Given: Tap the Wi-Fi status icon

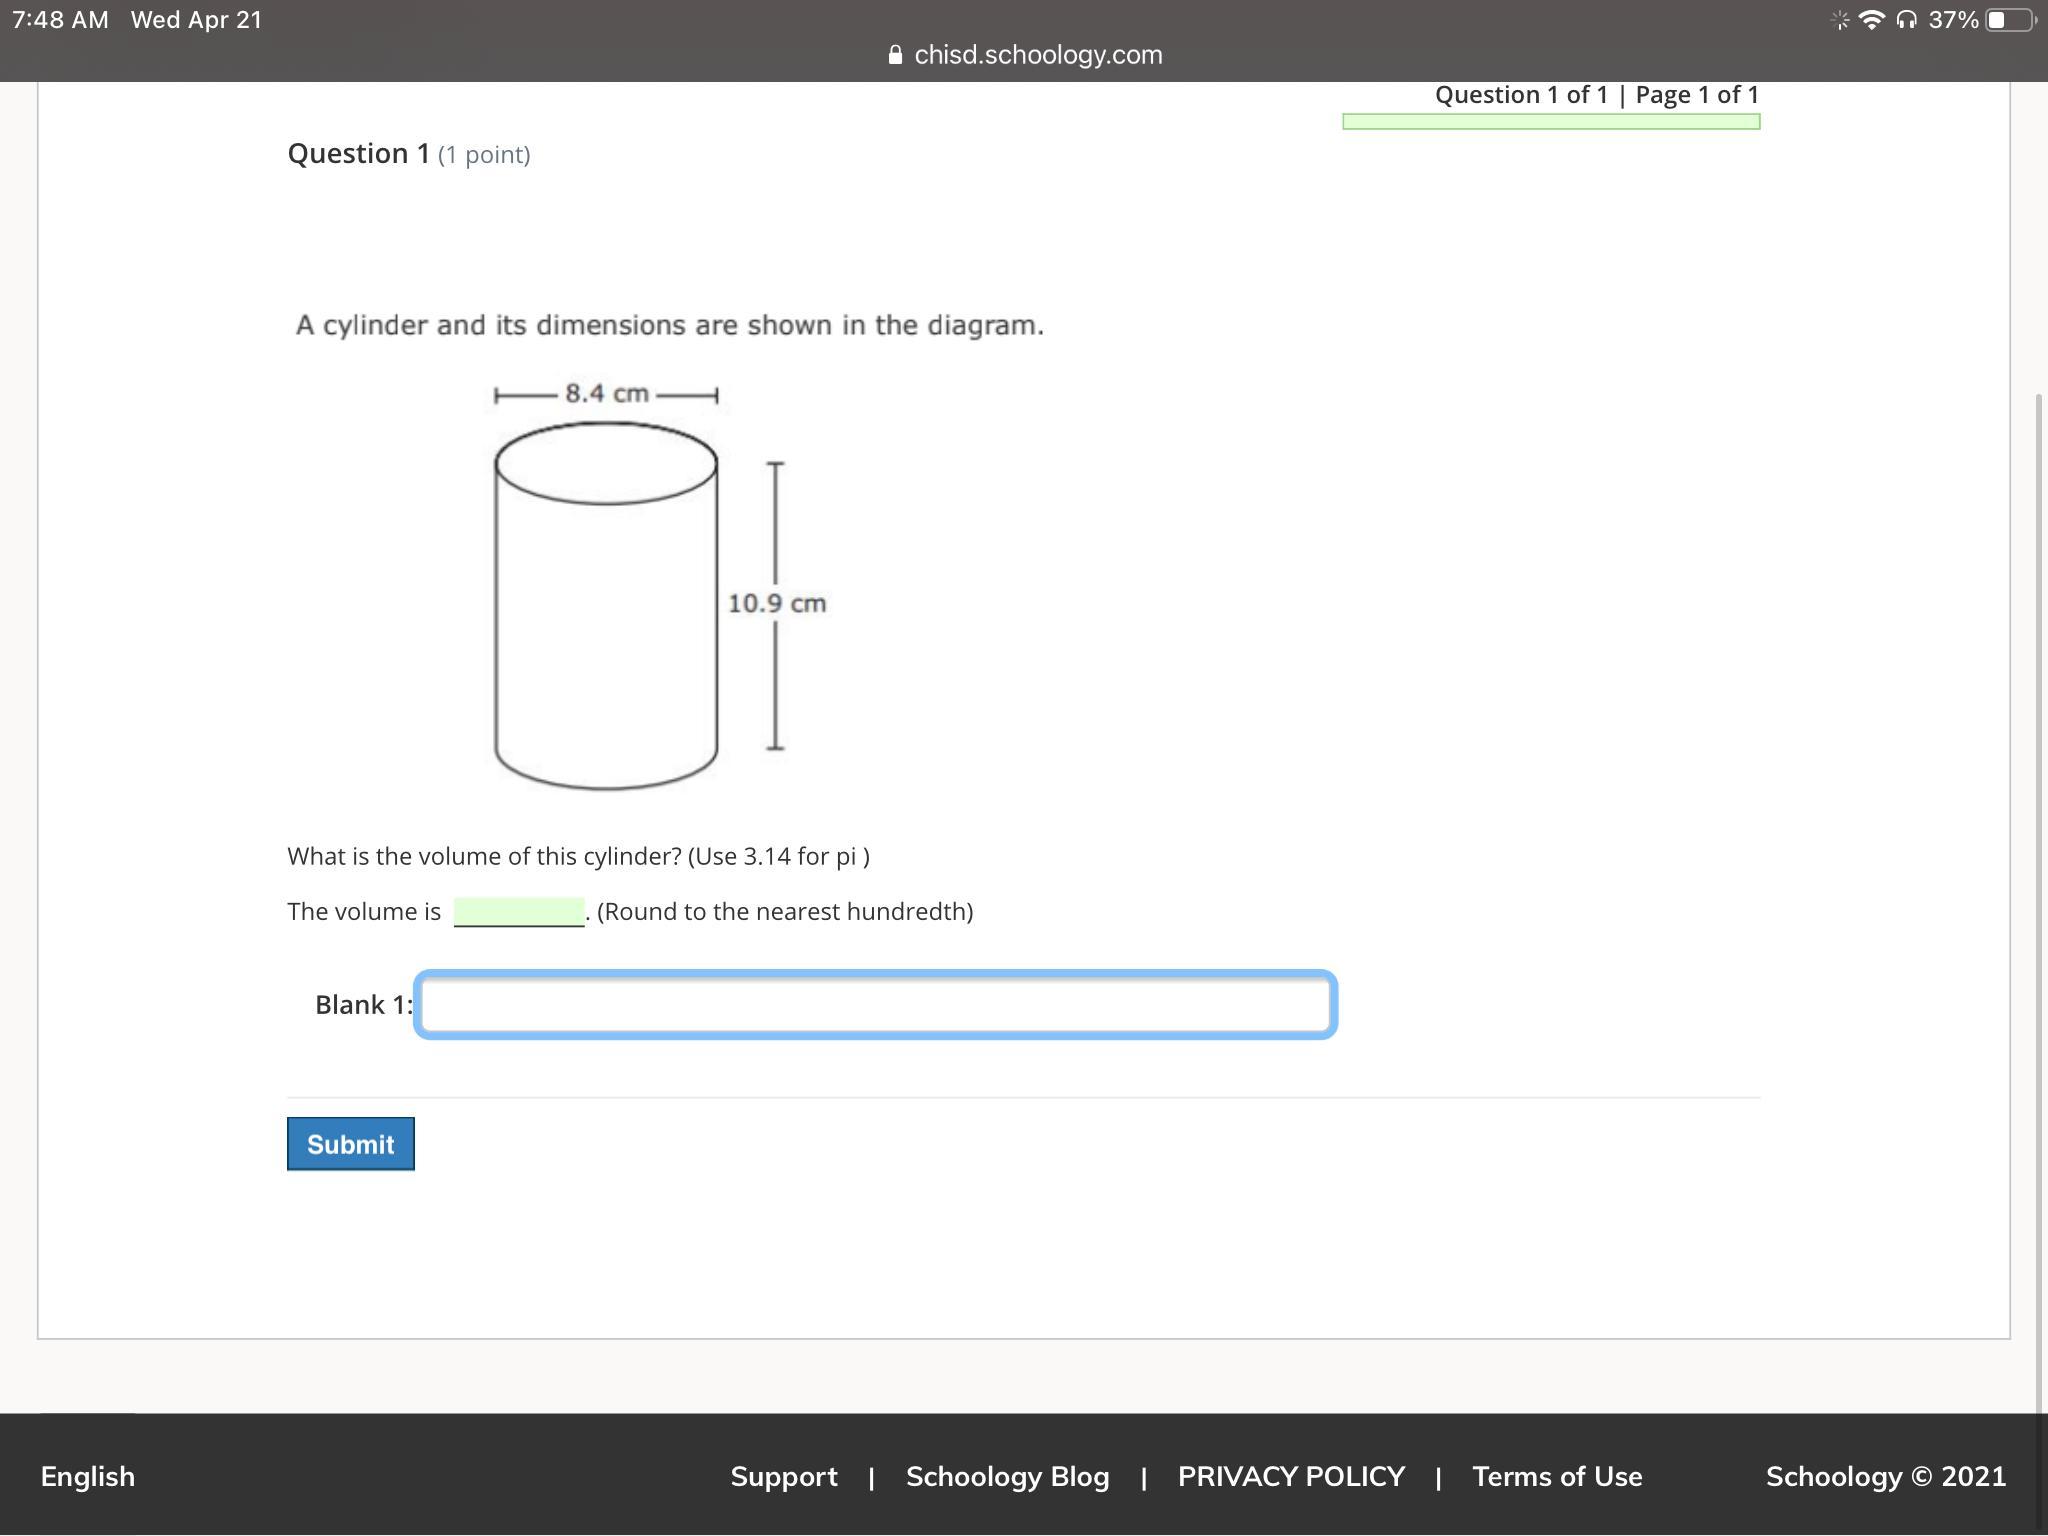Looking at the screenshot, I should click(1871, 20).
